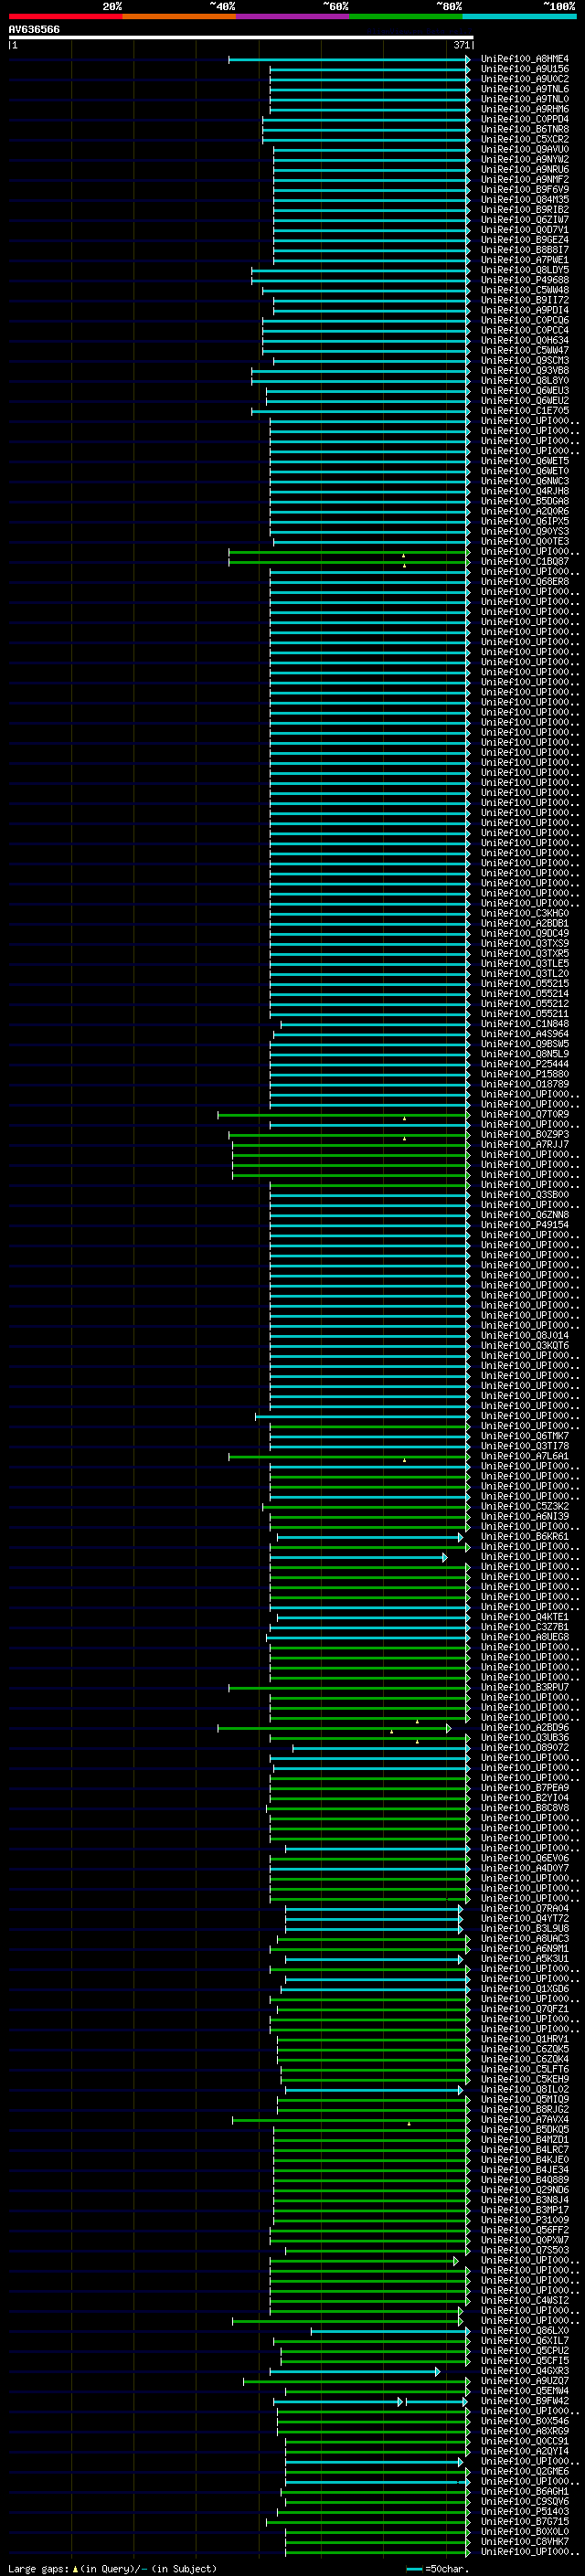Image resolution: width=585 pixels, height=2576 pixels.
Task: Open hit UniRef100_A2BD96
Action: 525,1727
